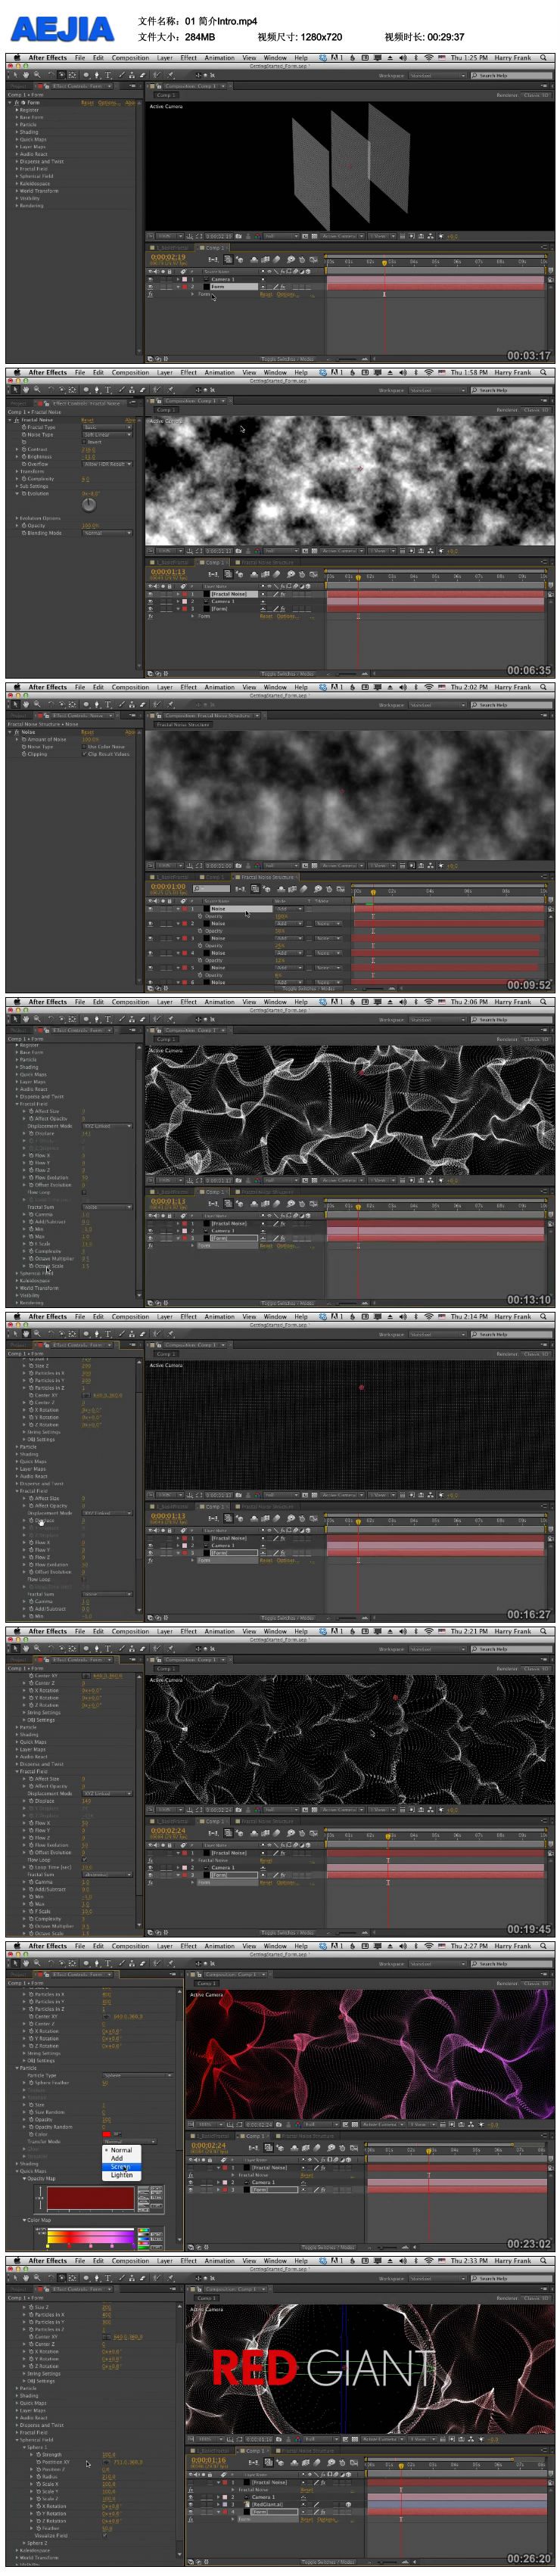Click the Strength stopwatch in the 00:26:20 frame
This screenshot has width=560, height=2576.
pyautogui.click(x=39, y=2454)
